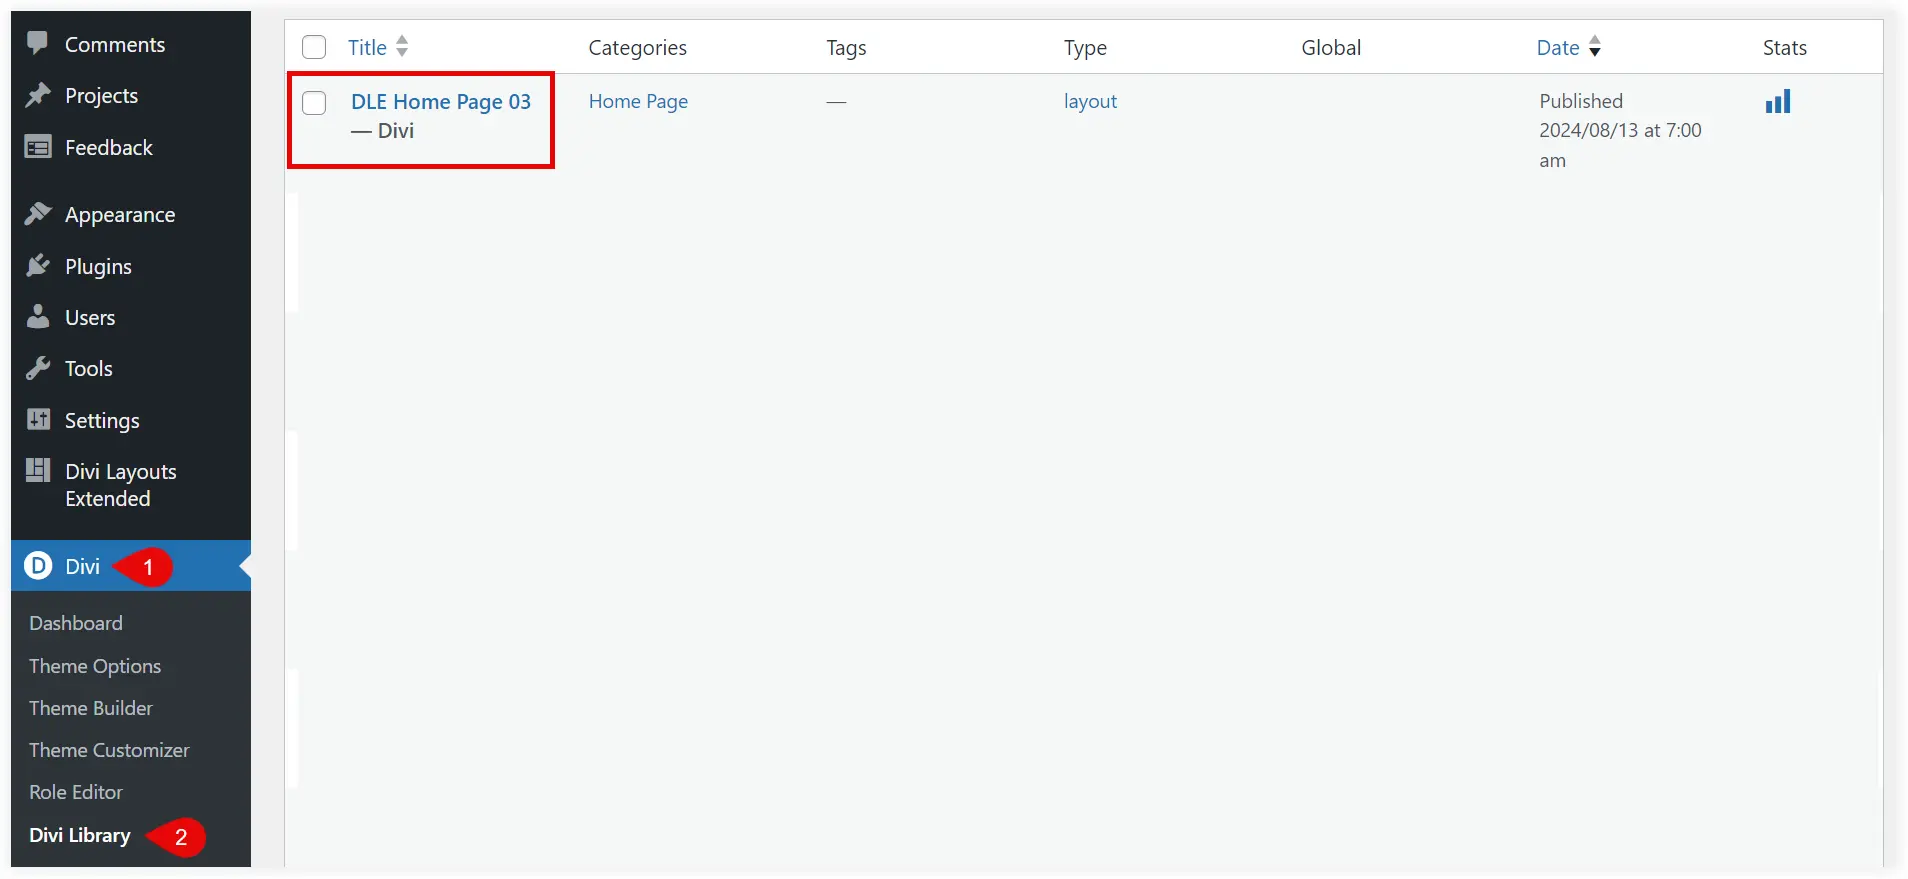This screenshot has height=879, width=1908.
Task: Click the Projects pushpin icon
Action: (x=38, y=95)
